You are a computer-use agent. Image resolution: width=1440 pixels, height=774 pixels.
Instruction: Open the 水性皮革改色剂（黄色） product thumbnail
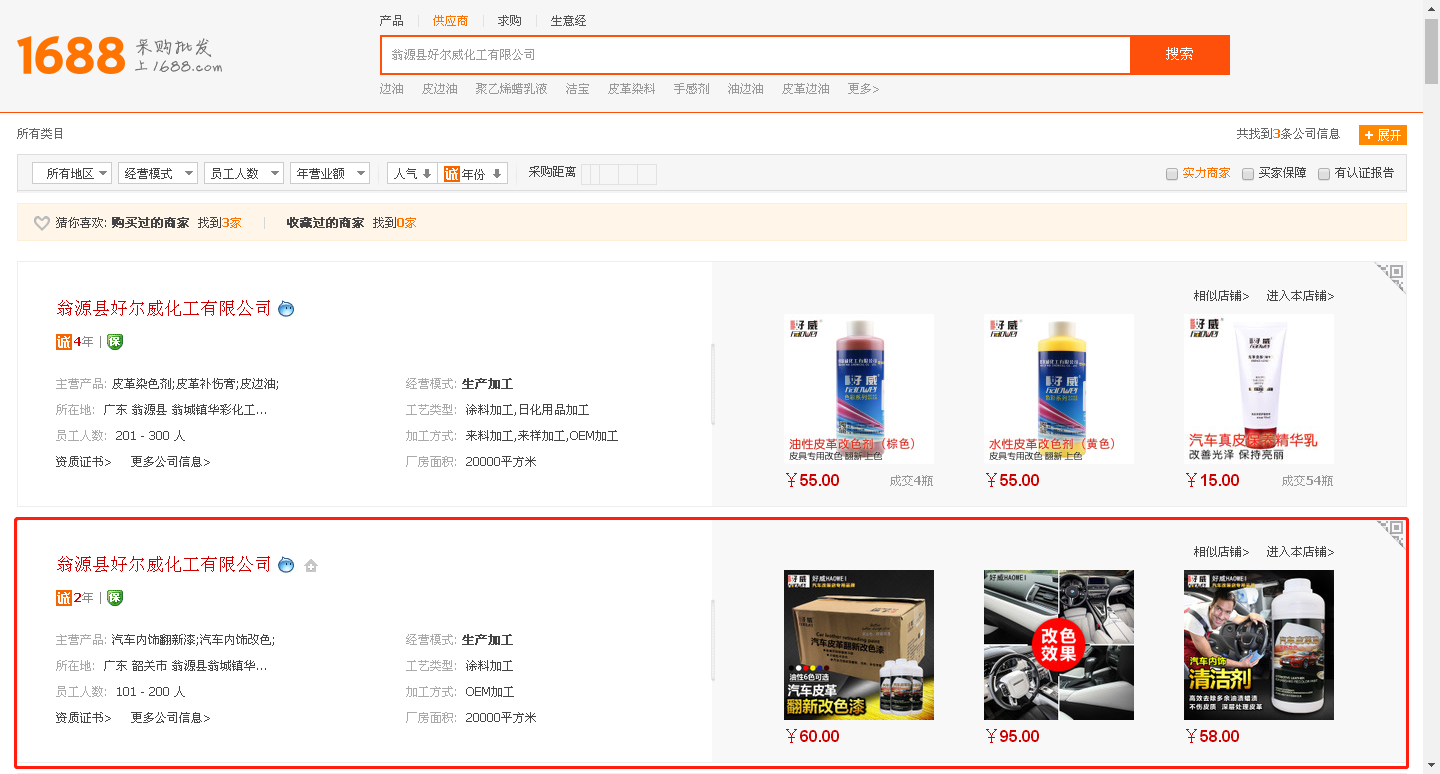click(1059, 389)
